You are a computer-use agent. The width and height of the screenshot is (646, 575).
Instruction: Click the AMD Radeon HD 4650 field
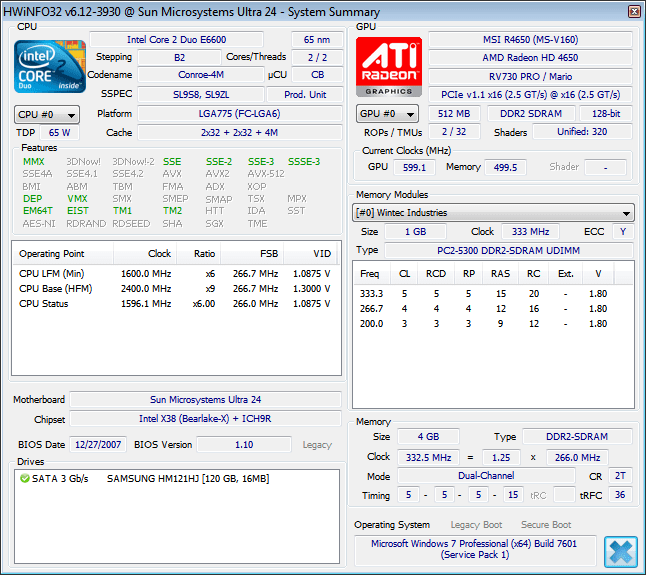click(x=530, y=58)
